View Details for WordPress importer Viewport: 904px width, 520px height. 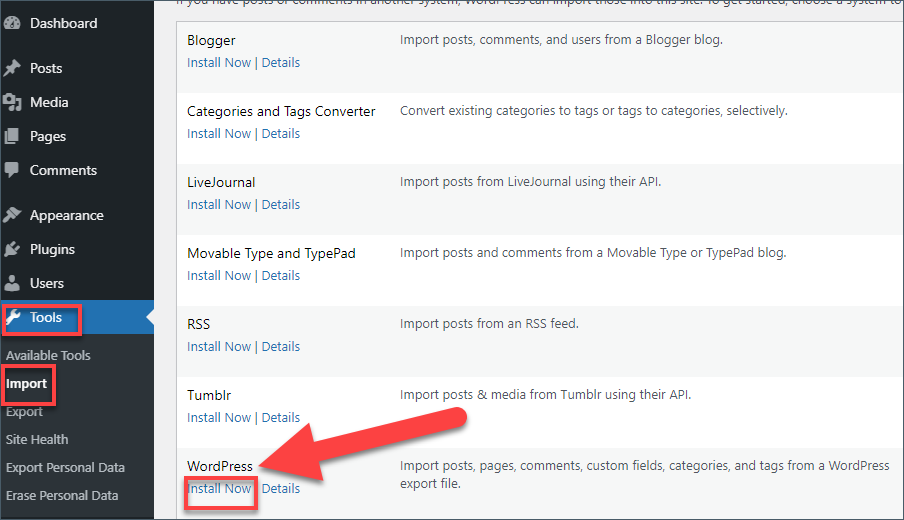[x=281, y=488]
